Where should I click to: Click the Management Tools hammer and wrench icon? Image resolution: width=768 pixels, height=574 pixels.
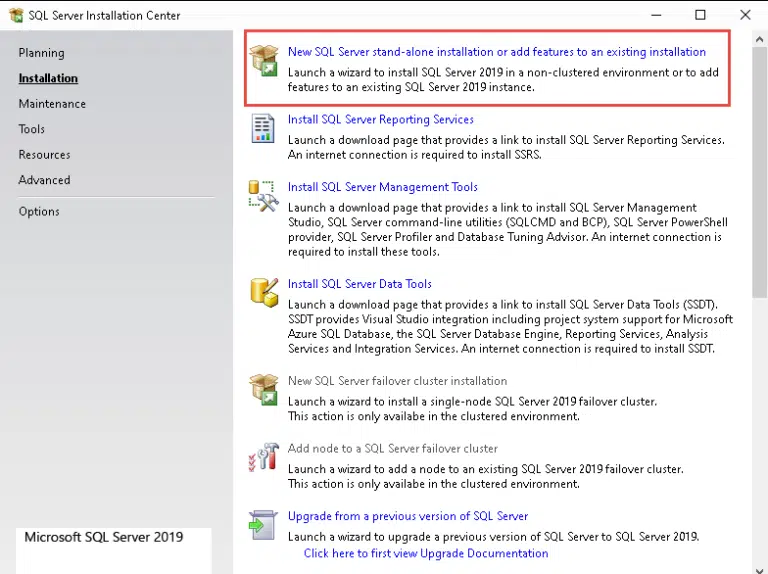(x=264, y=196)
